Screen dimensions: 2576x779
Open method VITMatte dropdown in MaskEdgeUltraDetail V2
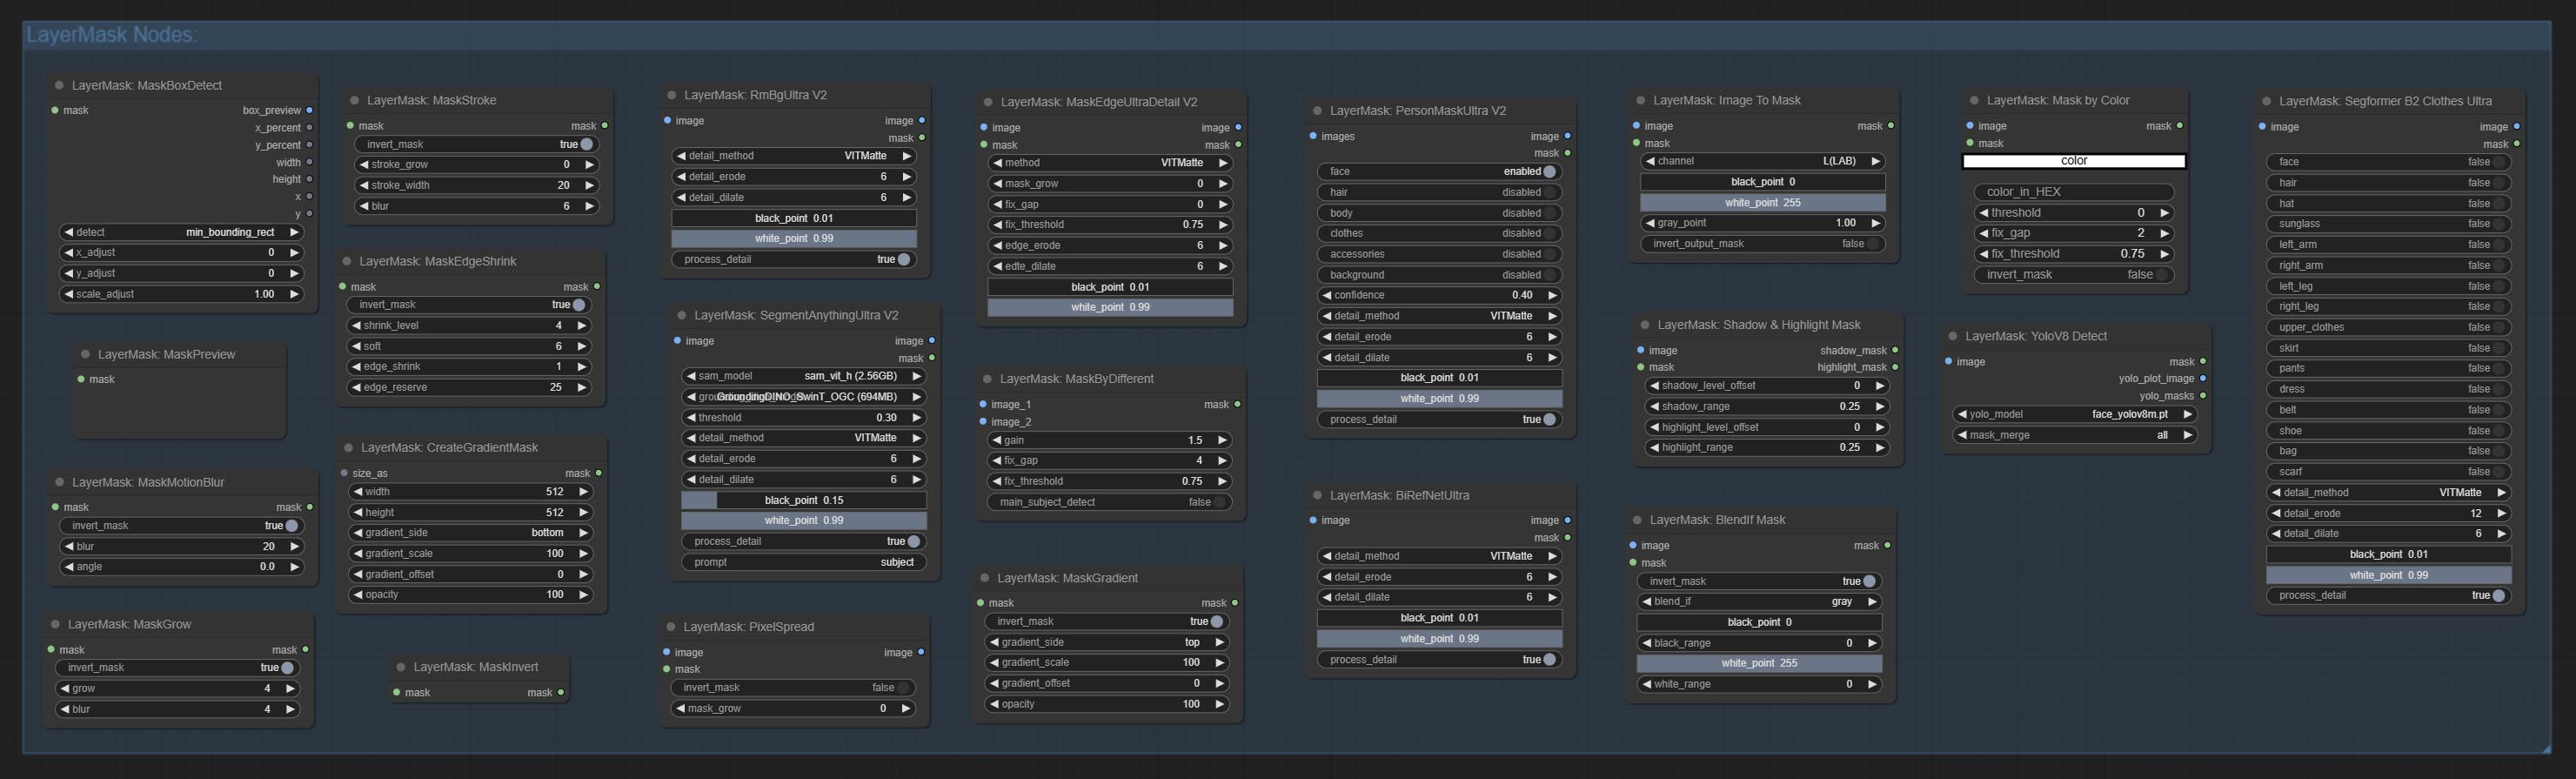[1110, 163]
